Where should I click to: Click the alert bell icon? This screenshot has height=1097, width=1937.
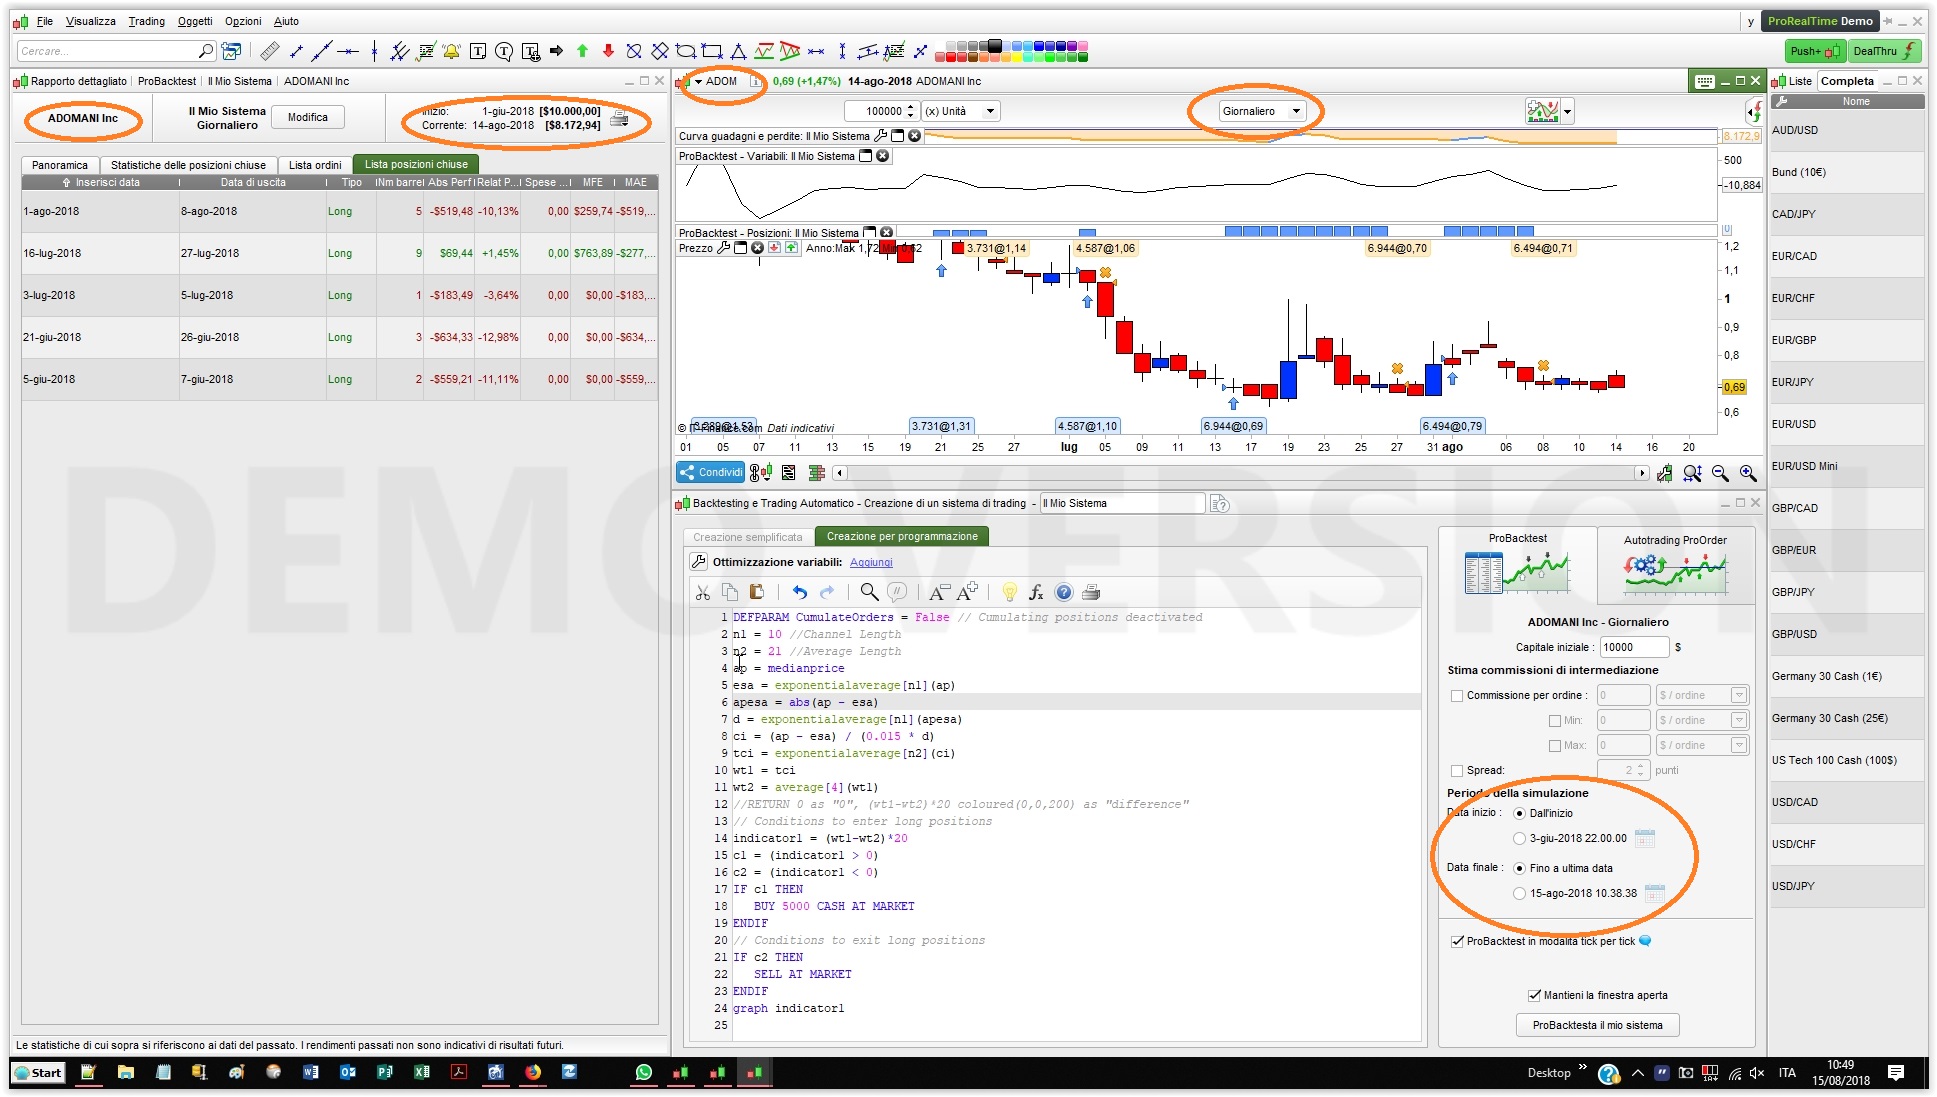pyautogui.click(x=452, y=51)
